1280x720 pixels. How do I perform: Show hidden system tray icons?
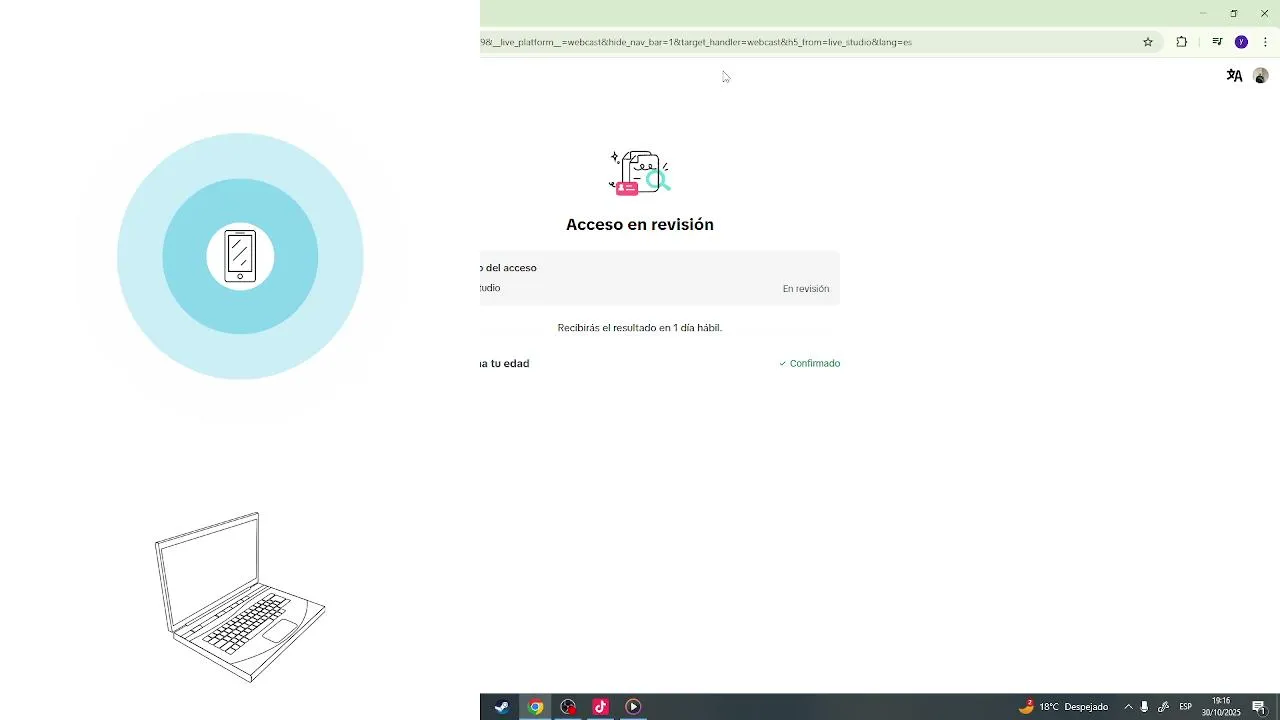tap(1128, 707)
